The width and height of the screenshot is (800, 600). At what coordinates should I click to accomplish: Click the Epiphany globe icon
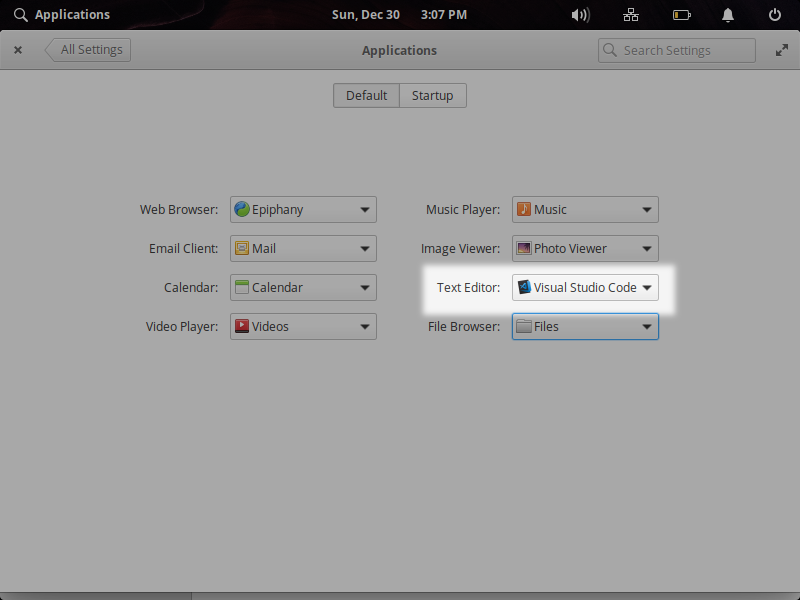(242, 209)
